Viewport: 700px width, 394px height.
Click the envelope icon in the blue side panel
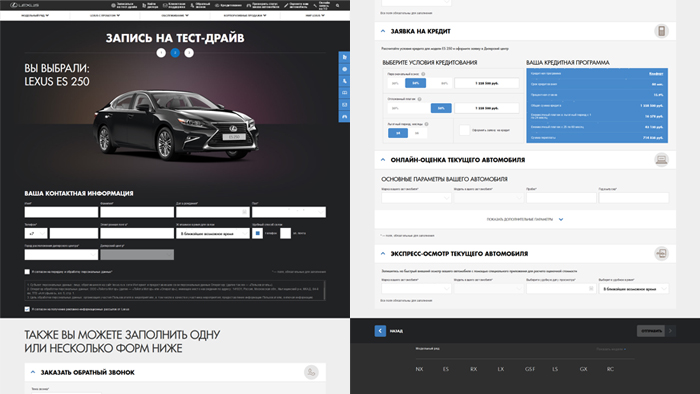(x=344, y=104)
